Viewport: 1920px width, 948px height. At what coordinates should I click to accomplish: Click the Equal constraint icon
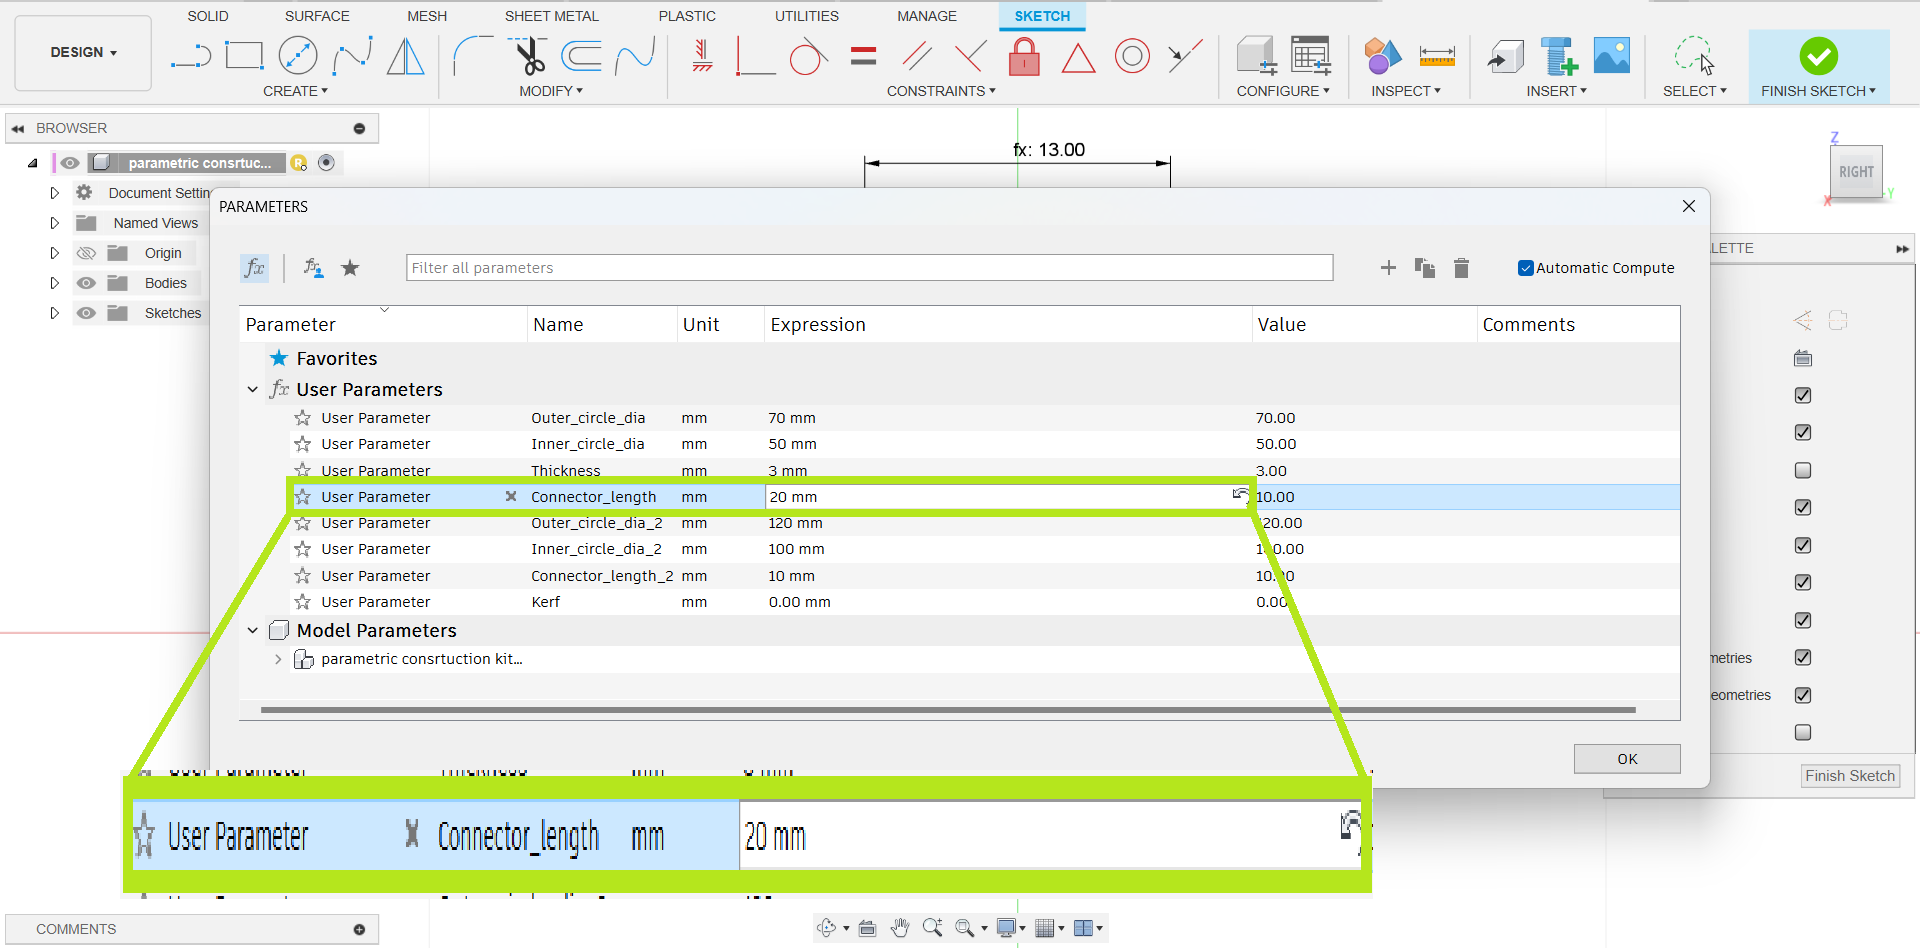863,57
